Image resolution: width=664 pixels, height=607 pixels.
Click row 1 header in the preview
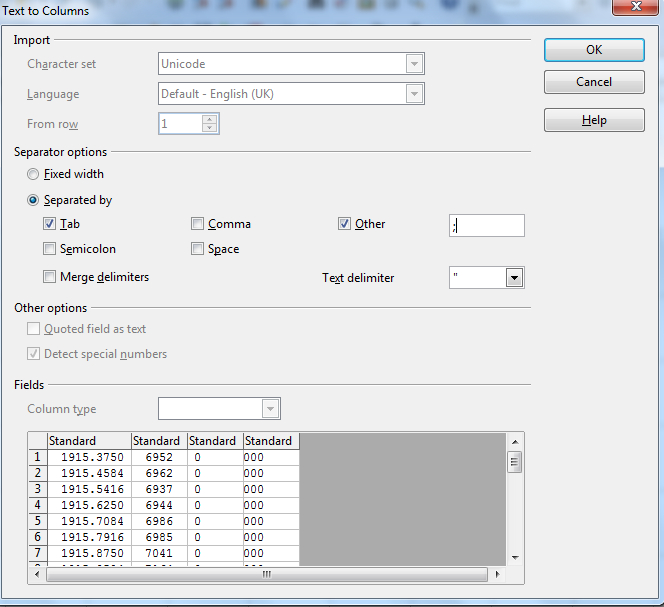coord(37,457)
